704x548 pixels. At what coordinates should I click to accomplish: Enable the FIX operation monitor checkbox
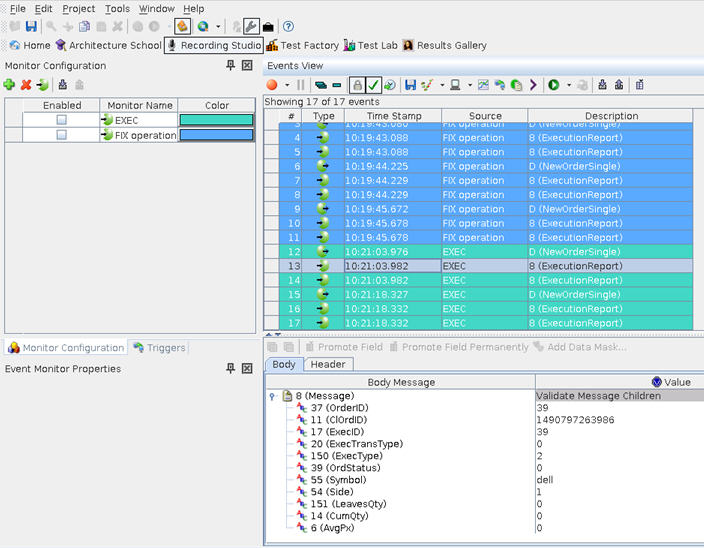coord(61,135)
